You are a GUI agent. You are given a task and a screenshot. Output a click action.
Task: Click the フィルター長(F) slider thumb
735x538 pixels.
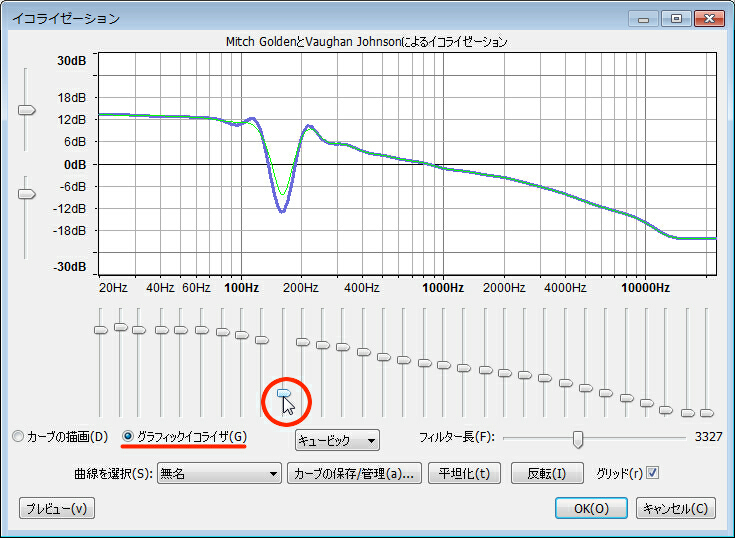[x=578, y=439]
